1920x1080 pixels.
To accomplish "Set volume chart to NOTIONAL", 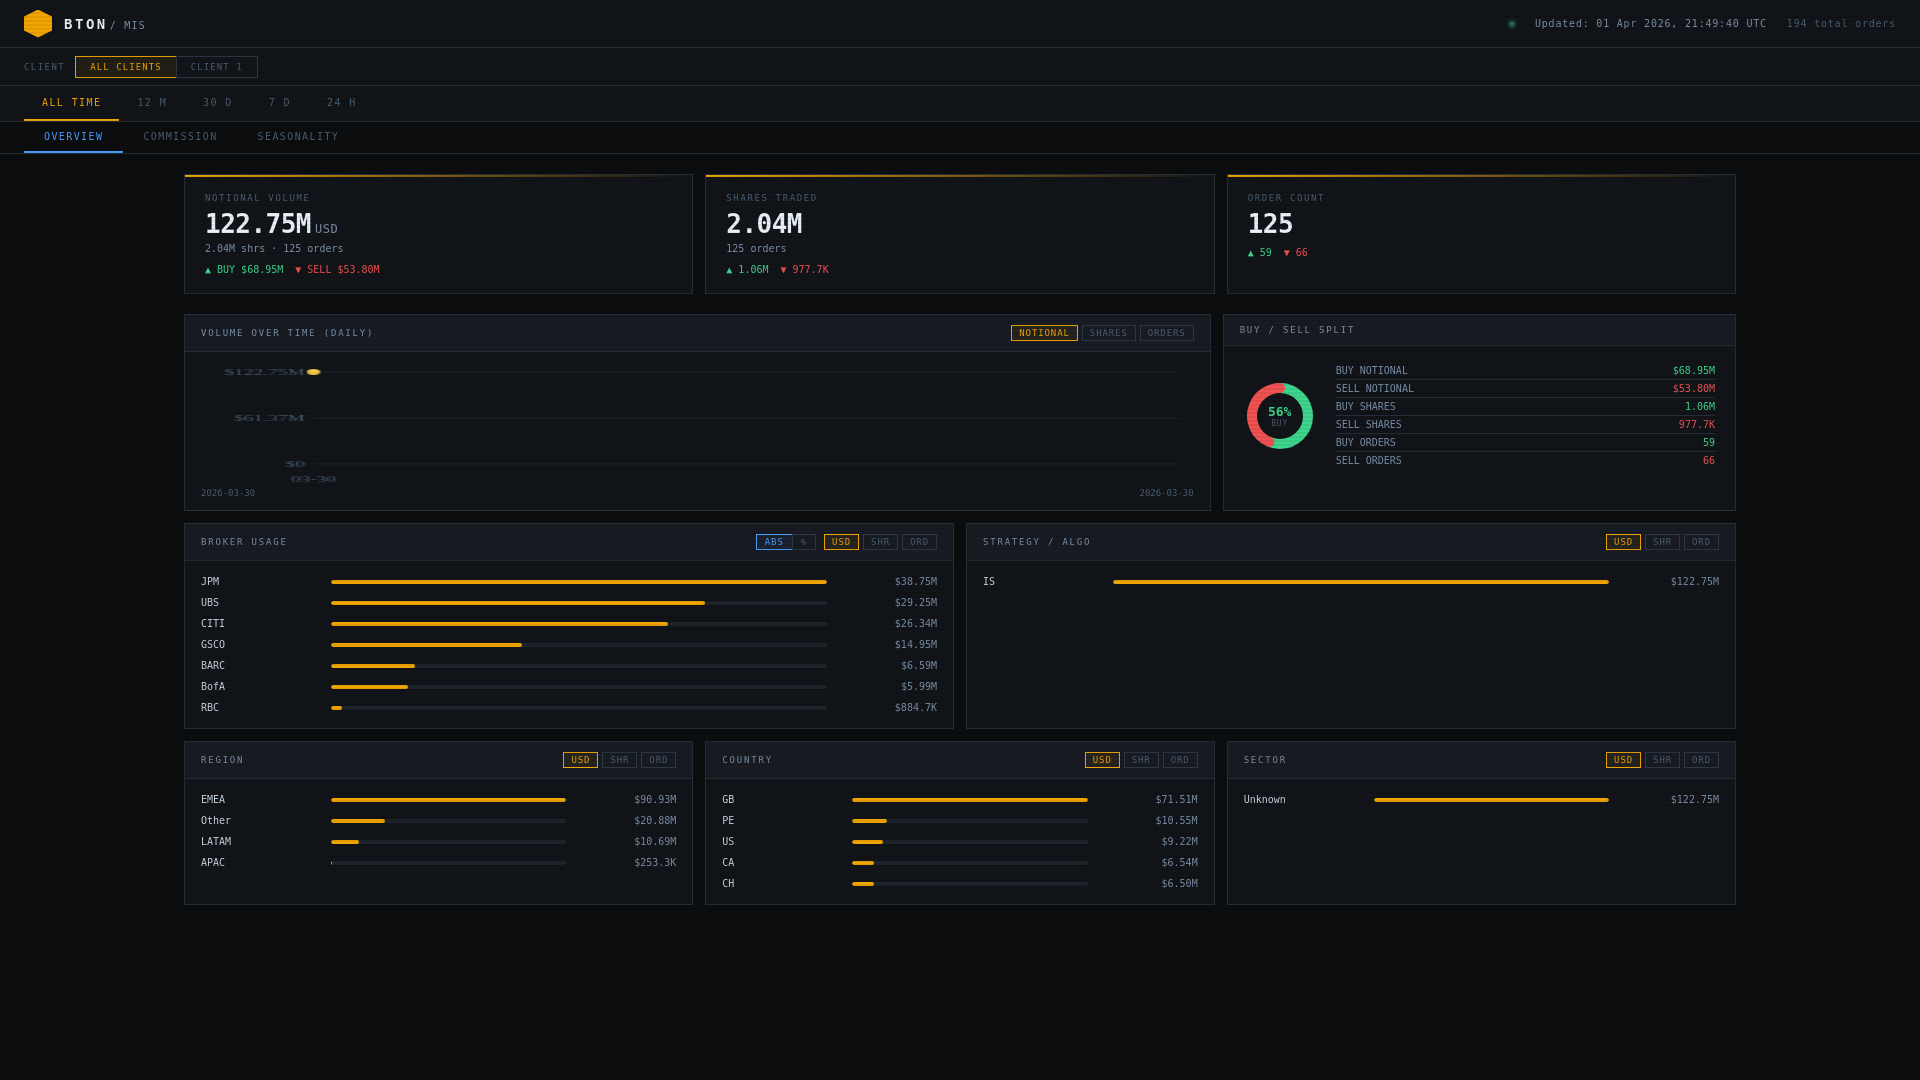I will click(1044, 333).
